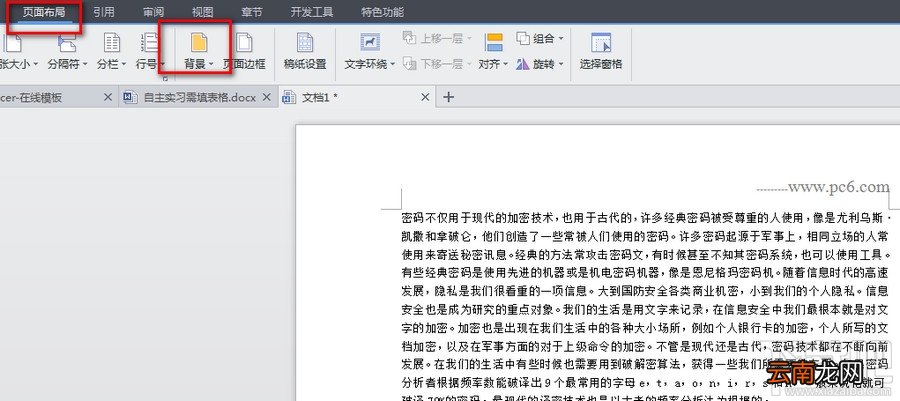Viewport: 900px width, 401px height.
Task: Click the 文字环绕 text wrap icon
Action: click(x=370, y=42)
